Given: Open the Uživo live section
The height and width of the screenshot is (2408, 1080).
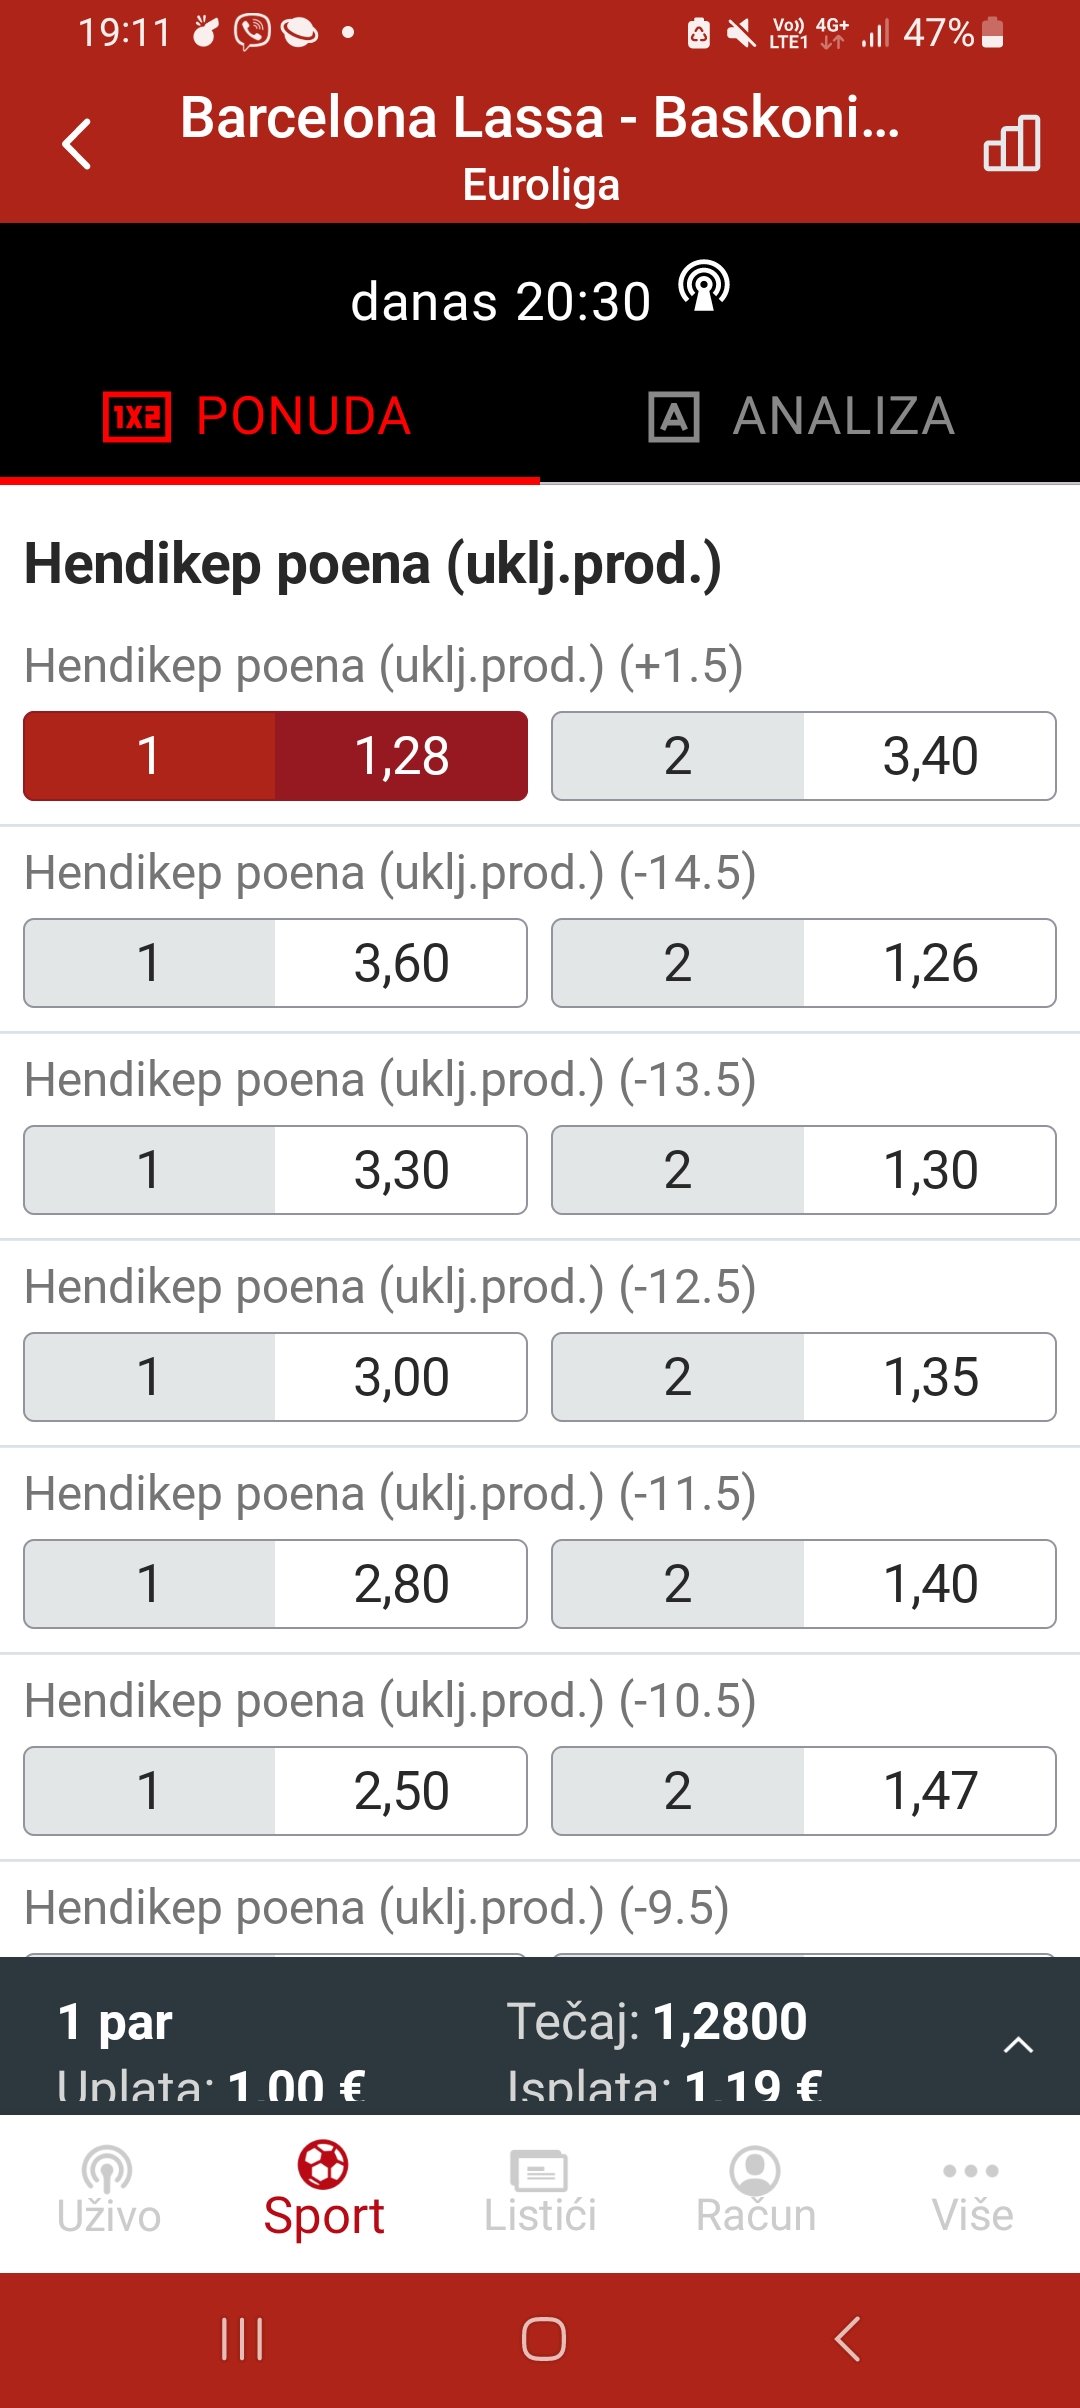Looking at the screenshot, I should click(x=108, y=2192).
